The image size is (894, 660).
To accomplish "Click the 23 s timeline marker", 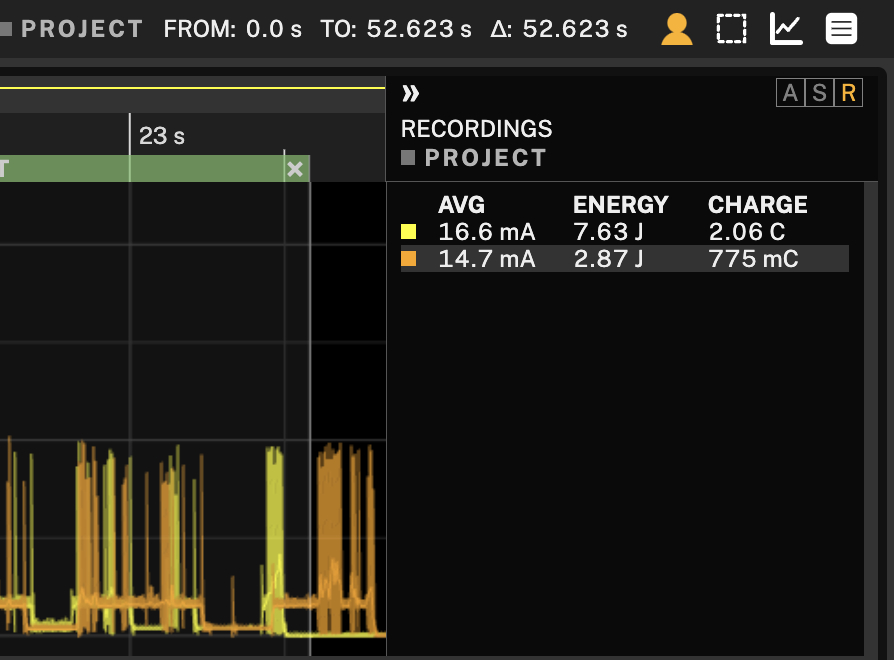I will 161,136.
